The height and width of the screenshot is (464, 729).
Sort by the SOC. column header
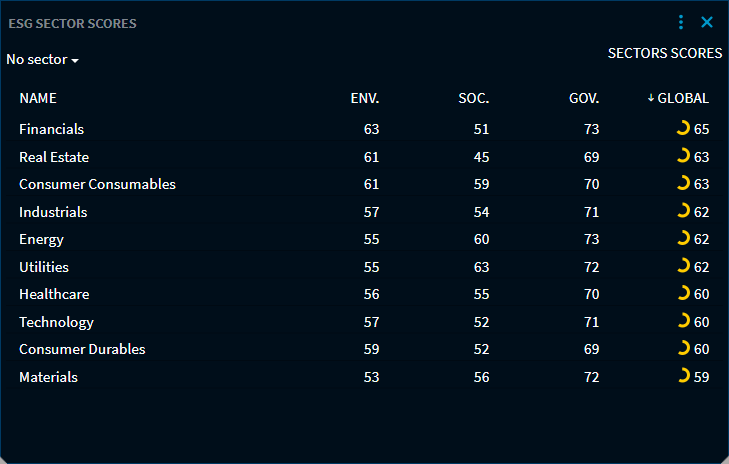click(x=473, y=98)
